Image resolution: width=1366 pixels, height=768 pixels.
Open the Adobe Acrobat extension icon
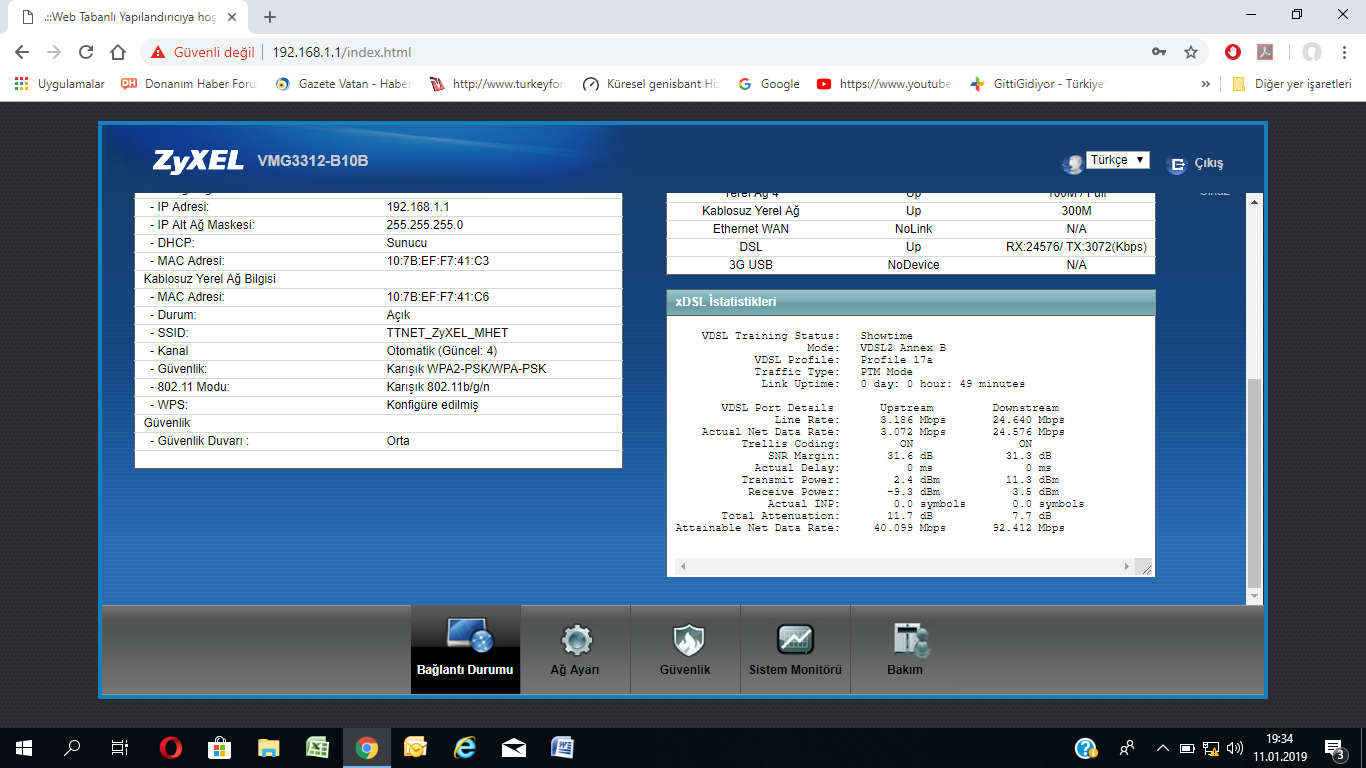click(x=1264, y=52)
